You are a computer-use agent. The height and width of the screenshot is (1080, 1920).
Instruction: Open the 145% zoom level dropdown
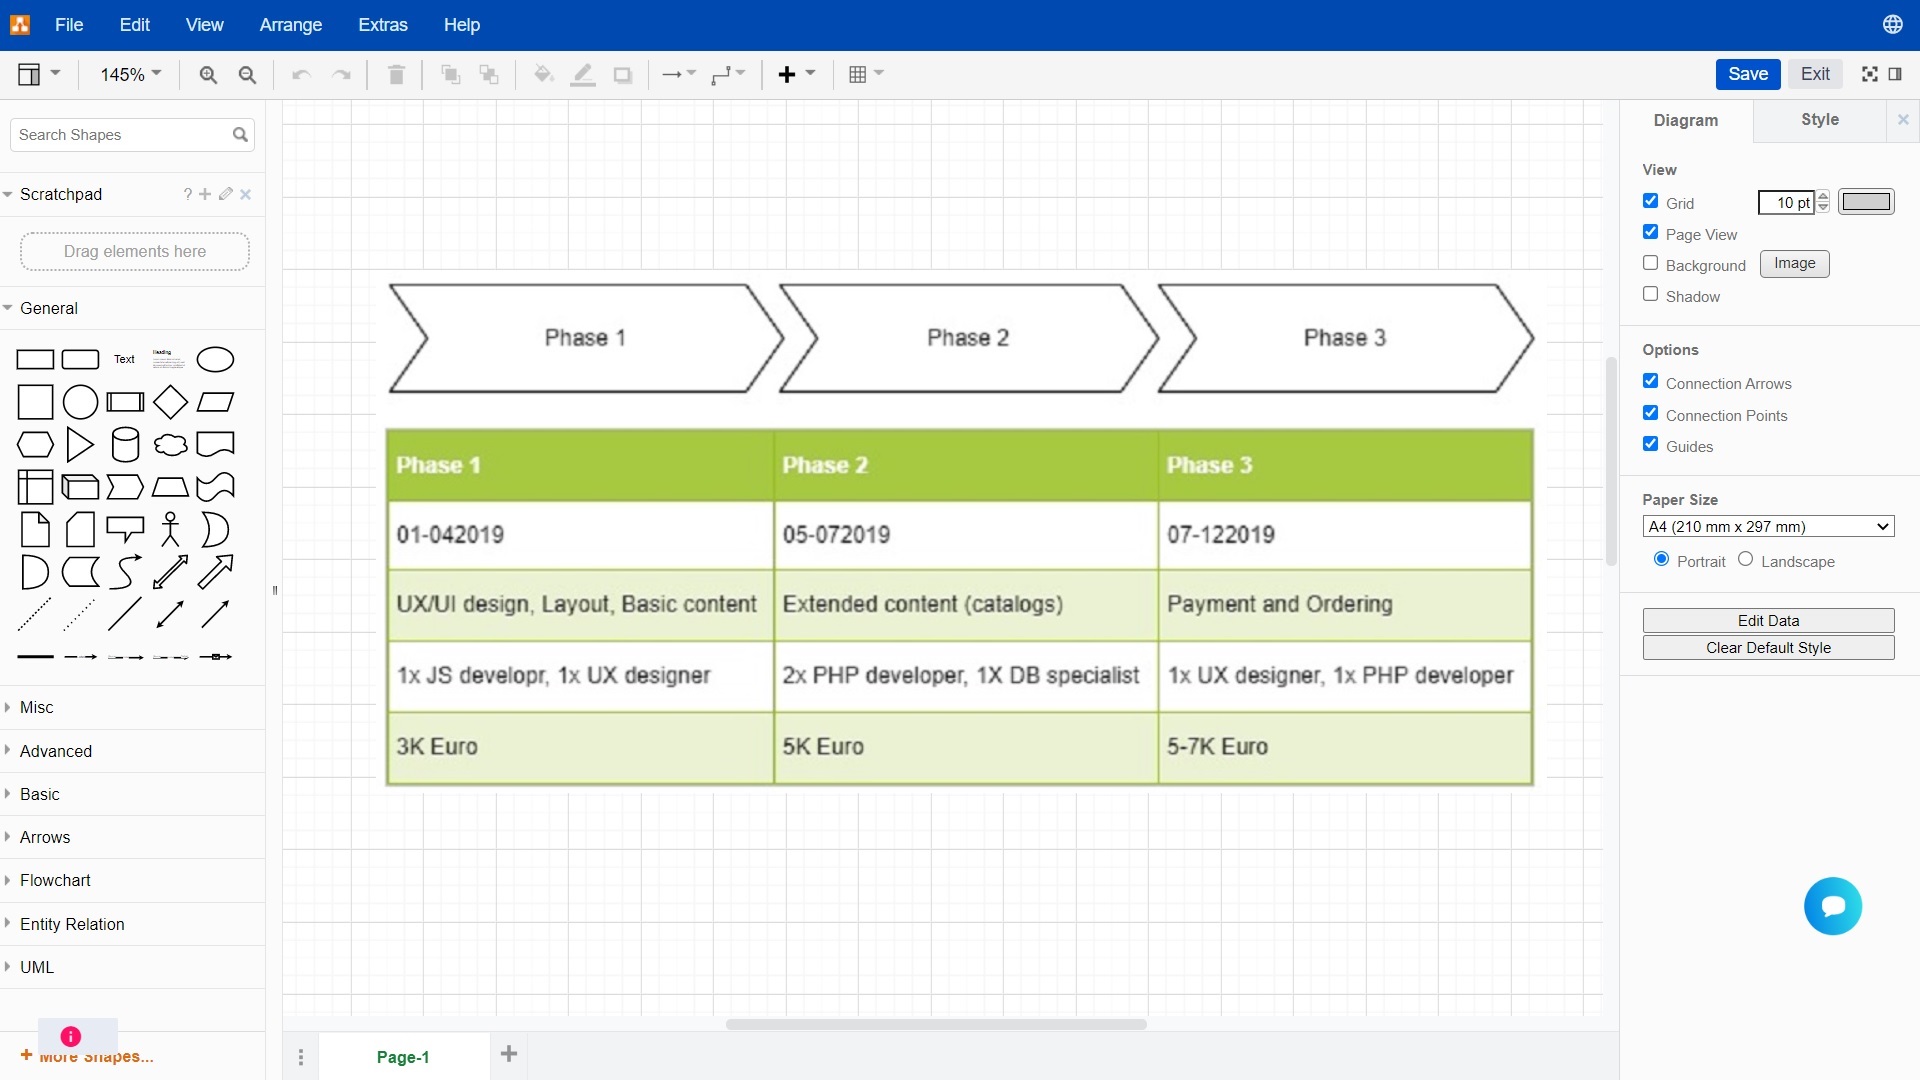(x=130, y=75)
